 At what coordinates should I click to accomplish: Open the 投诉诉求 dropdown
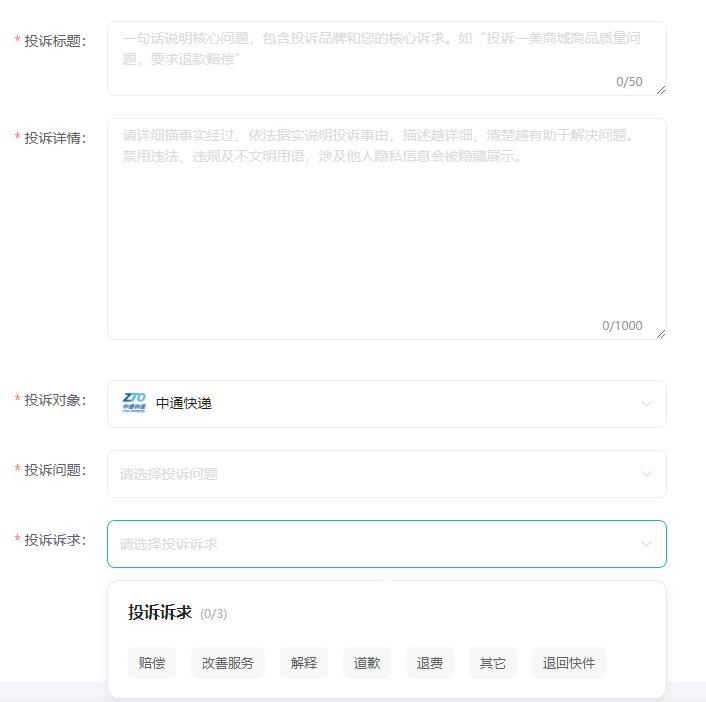[386, 544]
